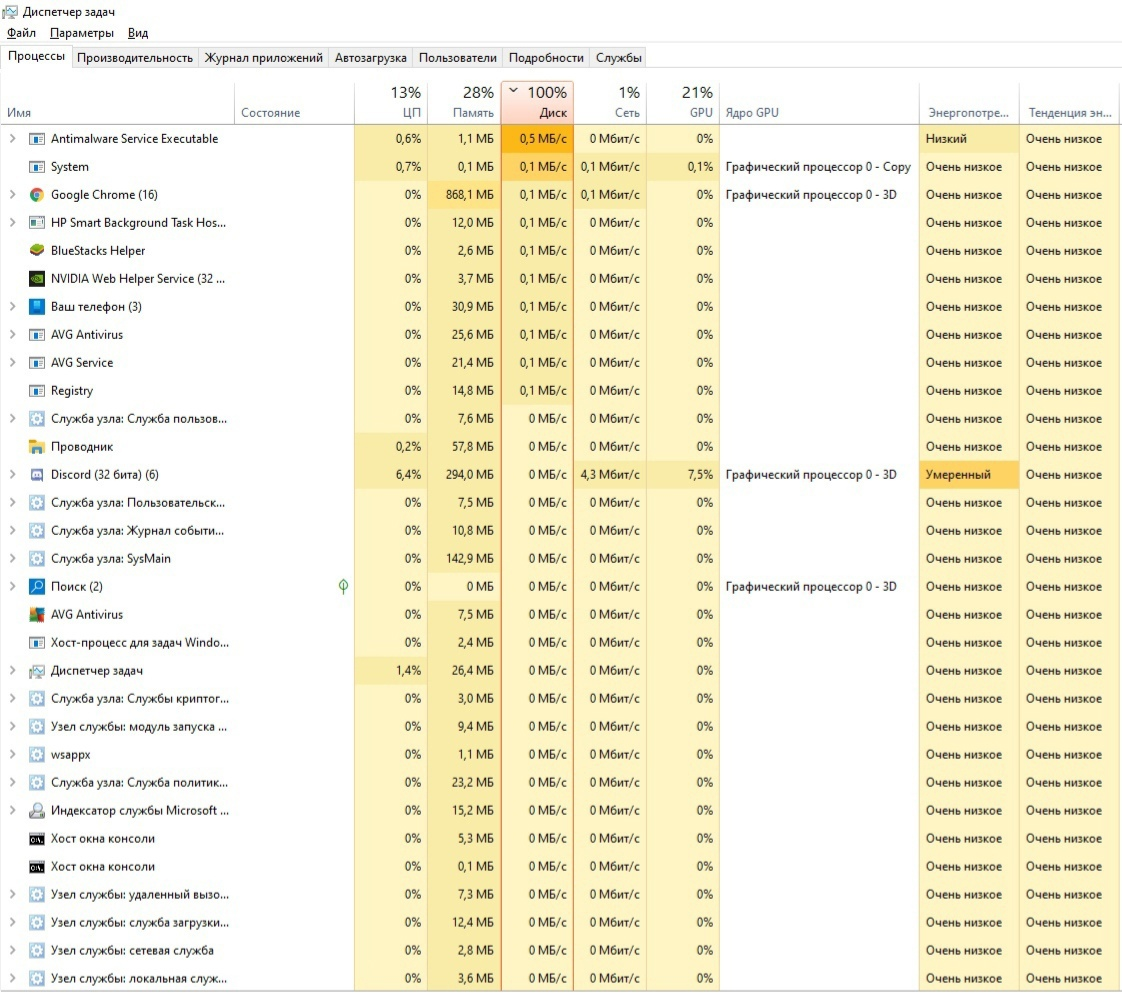Open the Службы tab
The height and width of the screenshot is (999, 1122).
point(618,58)
